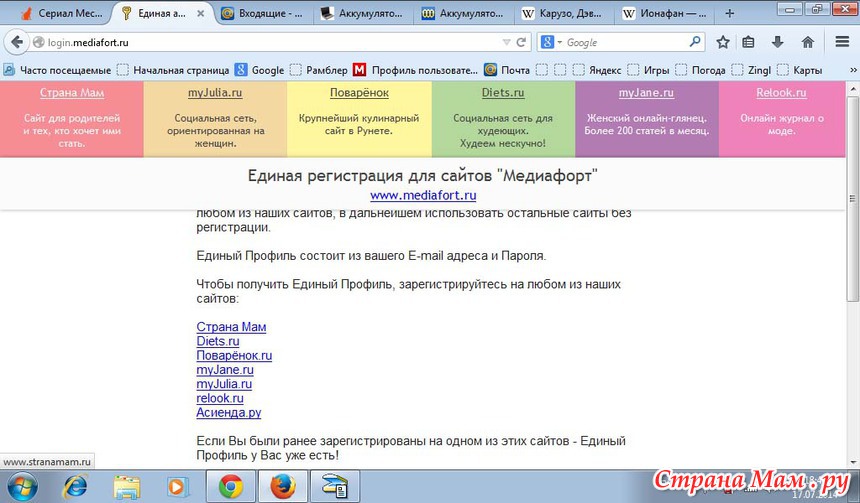Viewport: 860px width, 503px height.
Task: Open the Windows Start menu
Action: point(22,487)
